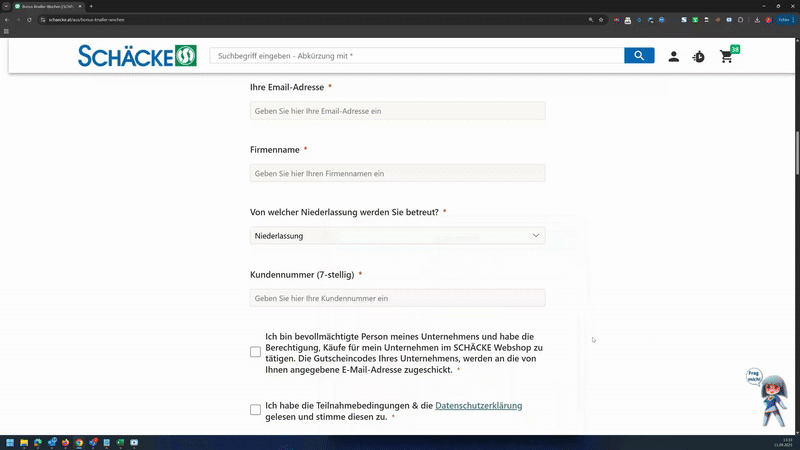Click the Niederlassung dropdown chevron arrow

536,236
